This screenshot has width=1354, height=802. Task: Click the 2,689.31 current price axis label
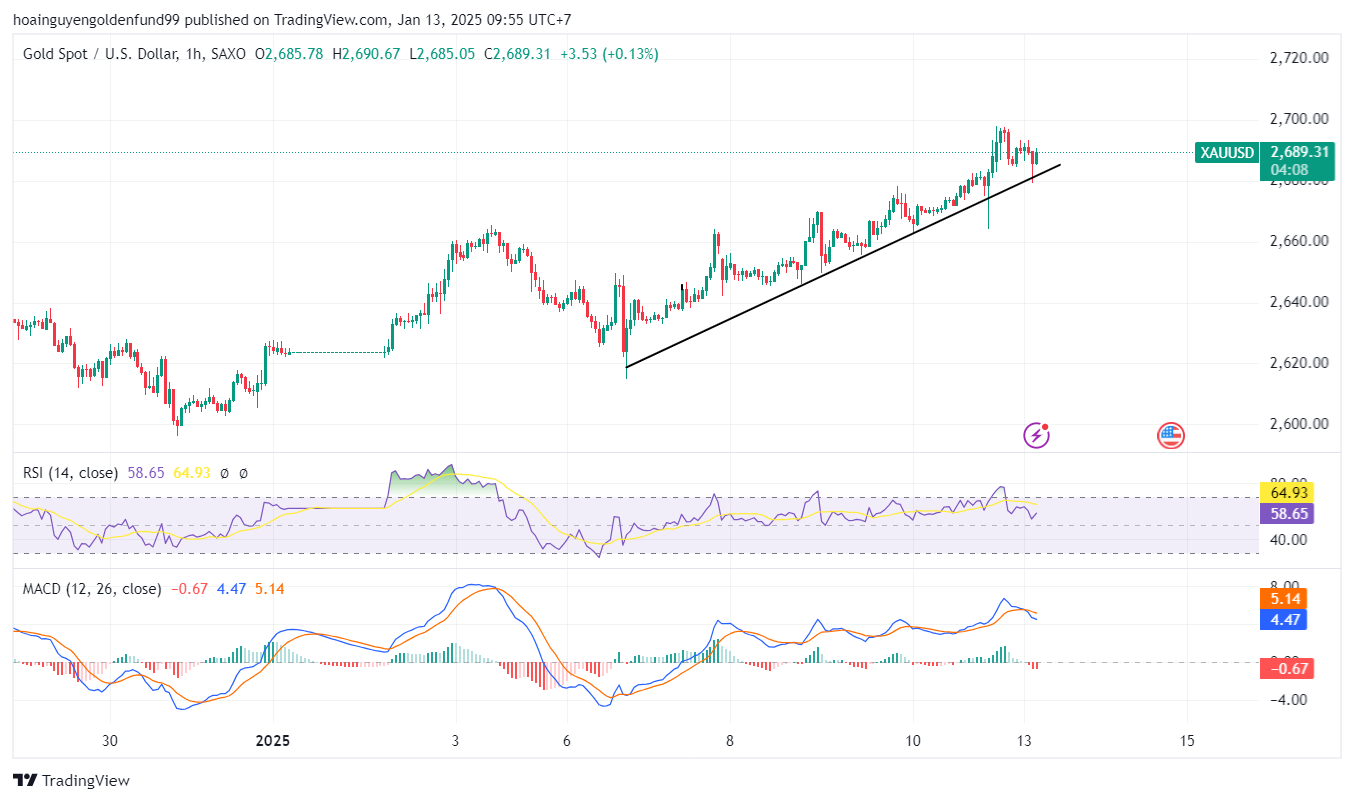point(1299,153)
